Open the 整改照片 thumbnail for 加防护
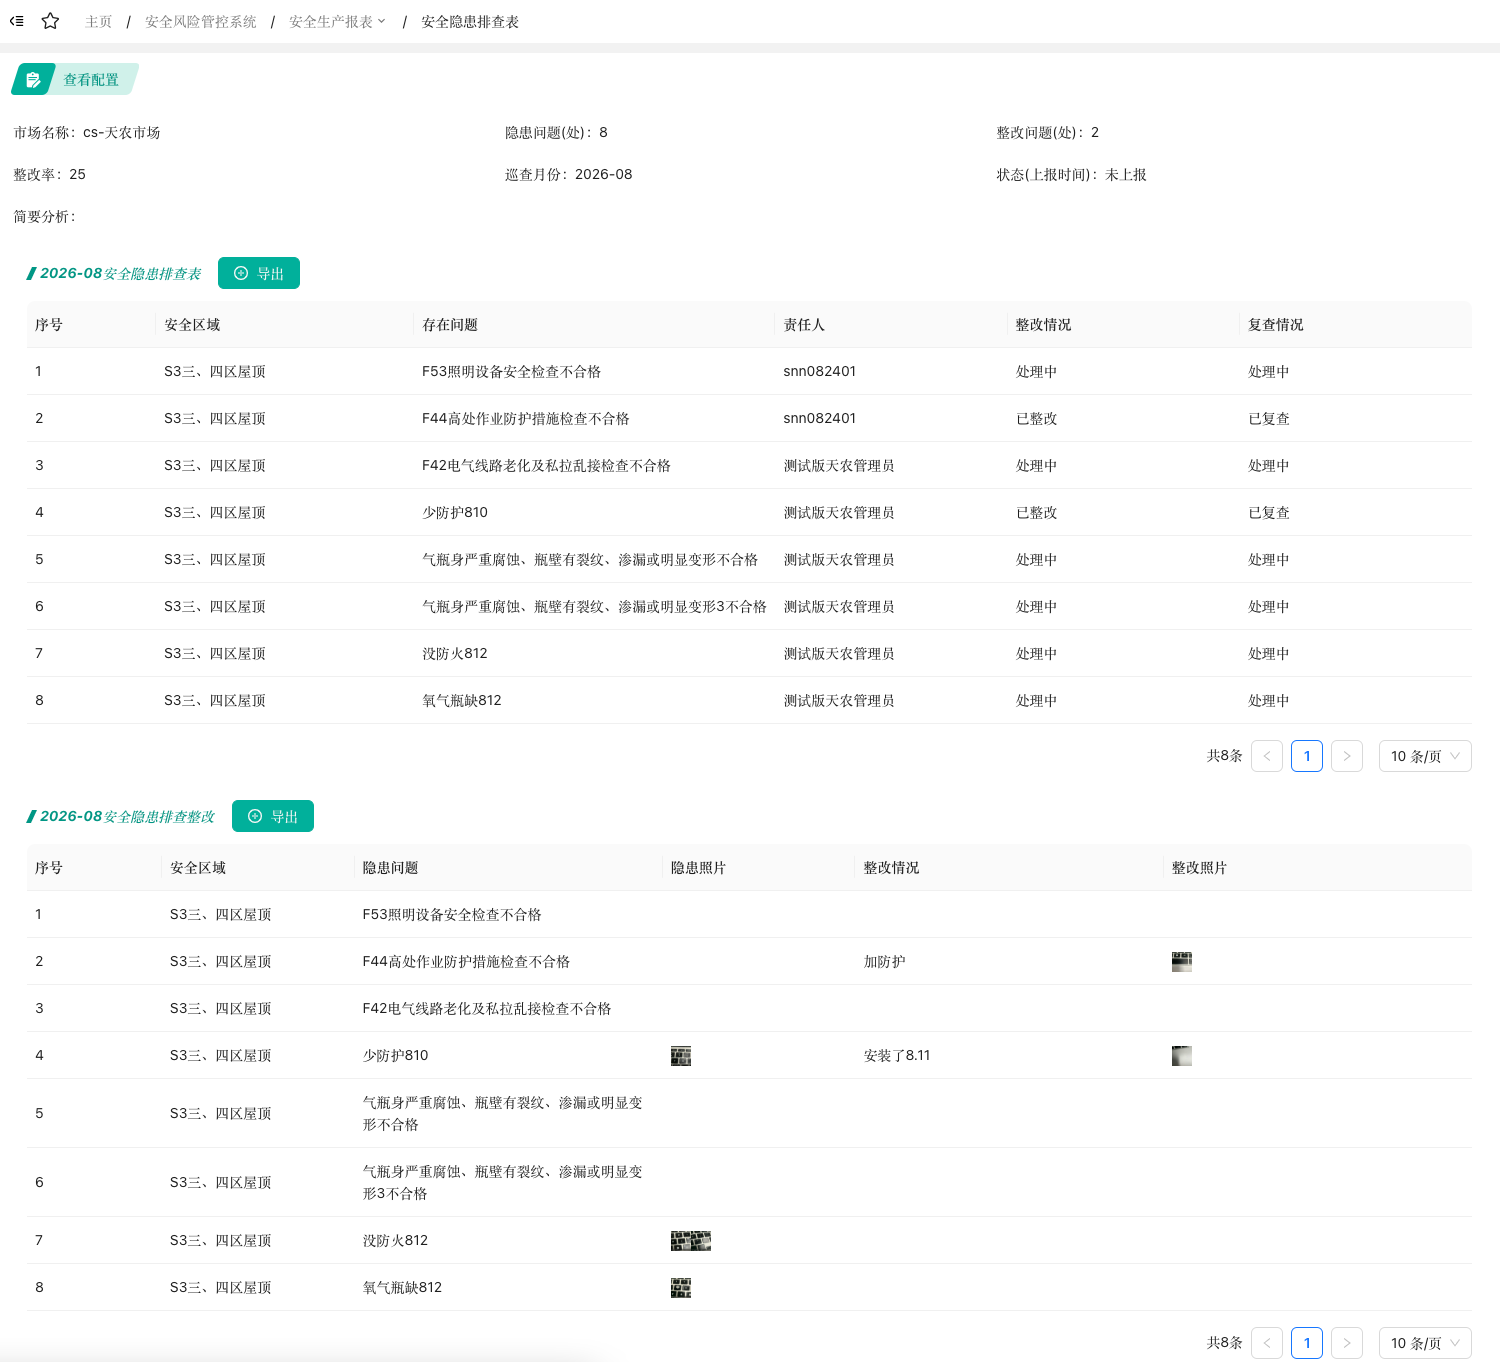Image resolution: width=1500 pixels, height=1362 pixels. (1182, 962)
